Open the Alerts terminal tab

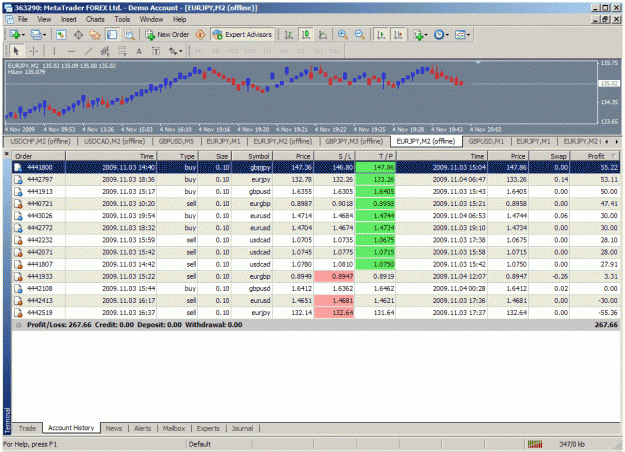pyautogui.click(x=142, y=428)
